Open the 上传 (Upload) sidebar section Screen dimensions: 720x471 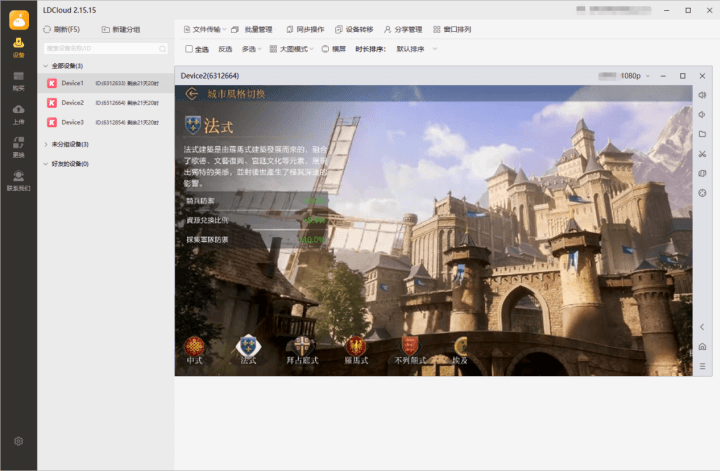[x=18, y=115]
